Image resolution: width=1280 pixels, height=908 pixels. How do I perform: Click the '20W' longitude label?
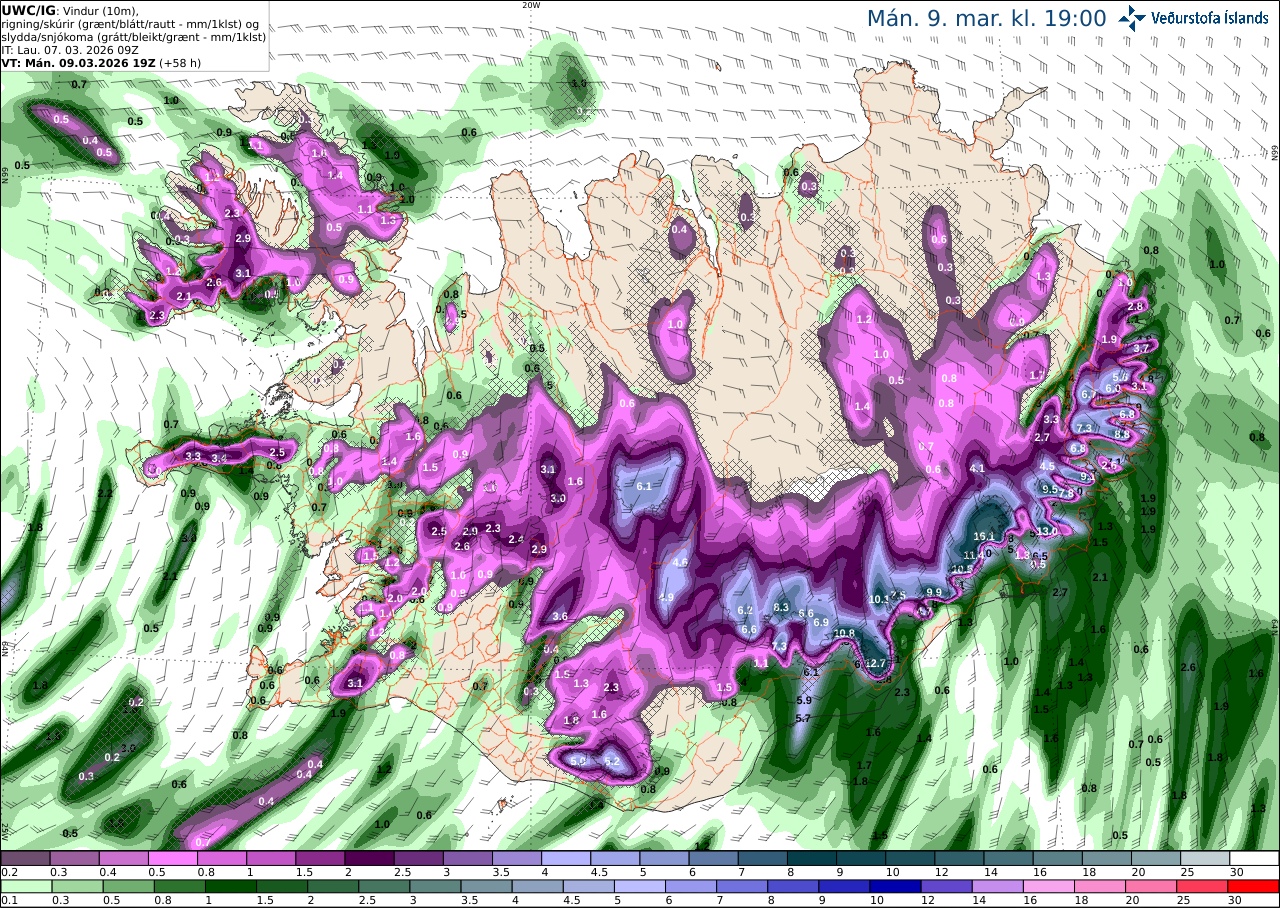point(531,5)
